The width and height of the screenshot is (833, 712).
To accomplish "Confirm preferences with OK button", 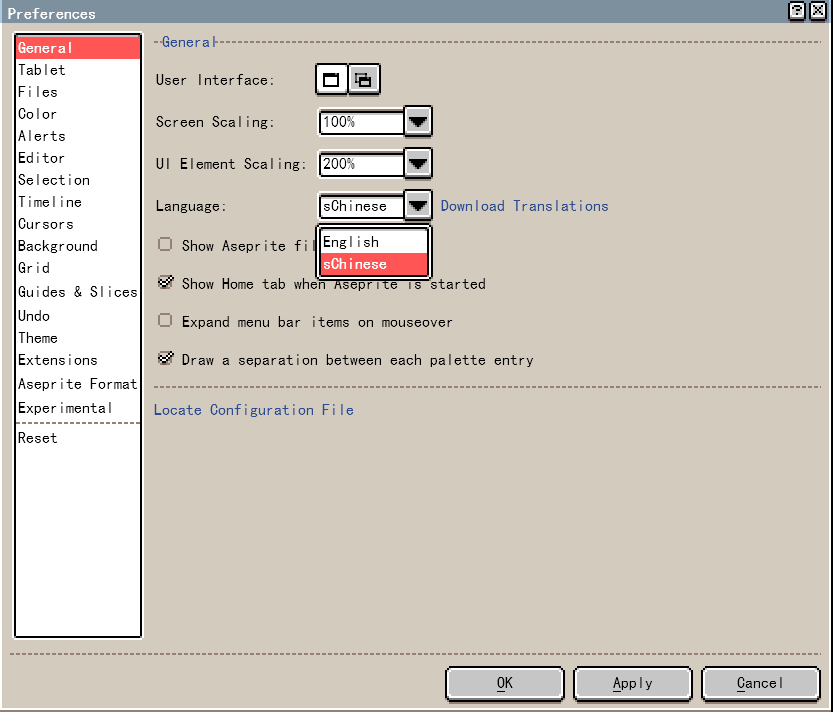I will [505, 683].
